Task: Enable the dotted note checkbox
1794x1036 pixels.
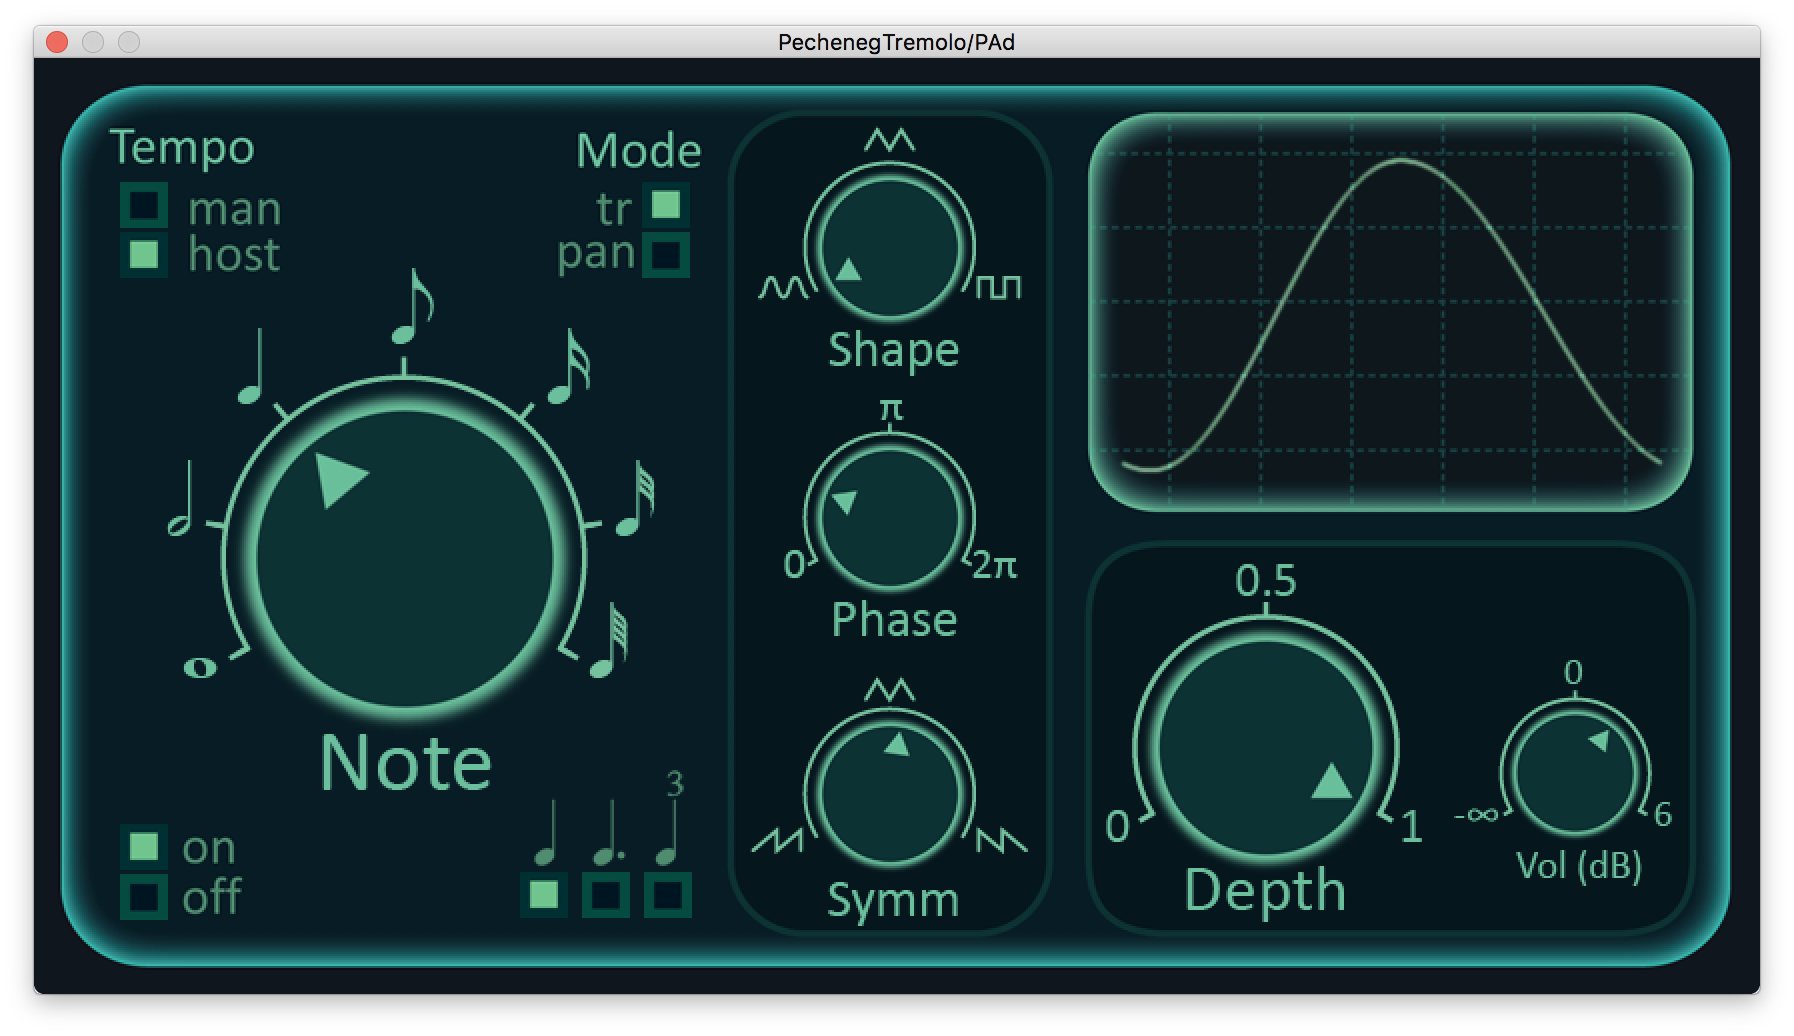Action: [606, 894]
